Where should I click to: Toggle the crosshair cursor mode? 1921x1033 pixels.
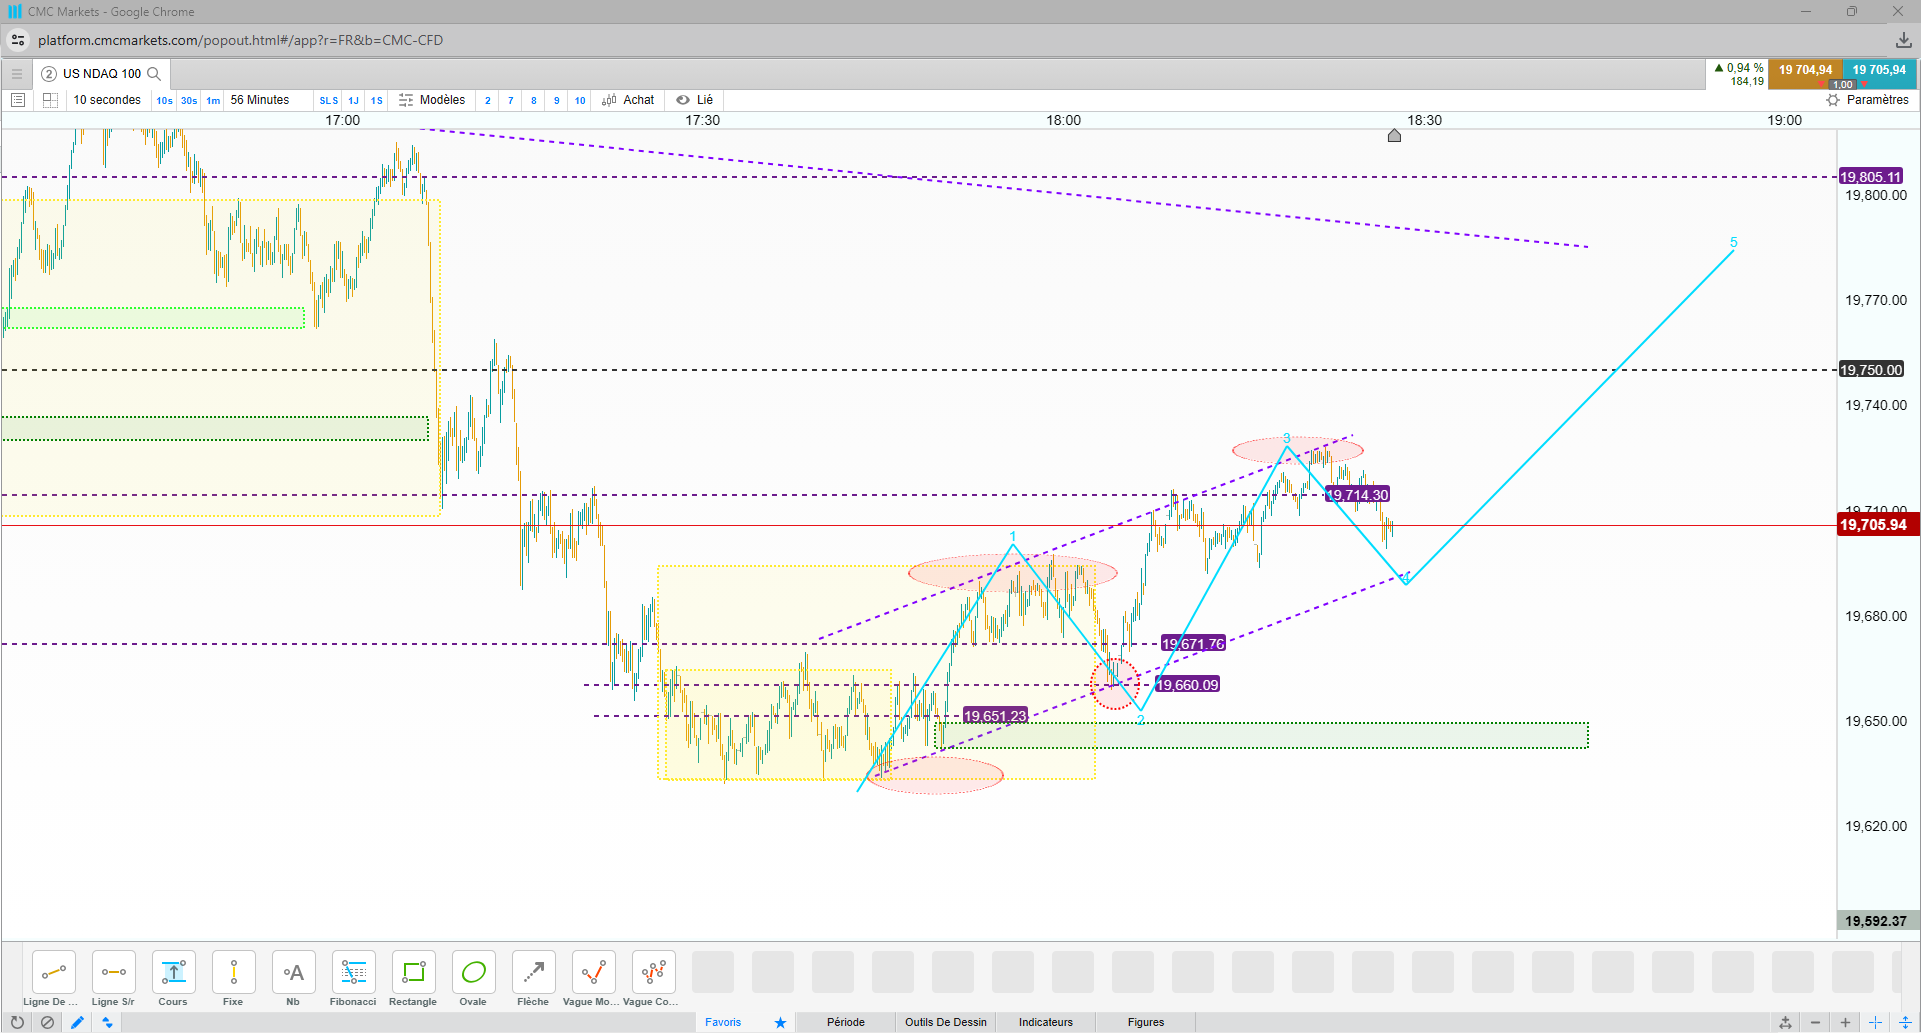1875,1022
